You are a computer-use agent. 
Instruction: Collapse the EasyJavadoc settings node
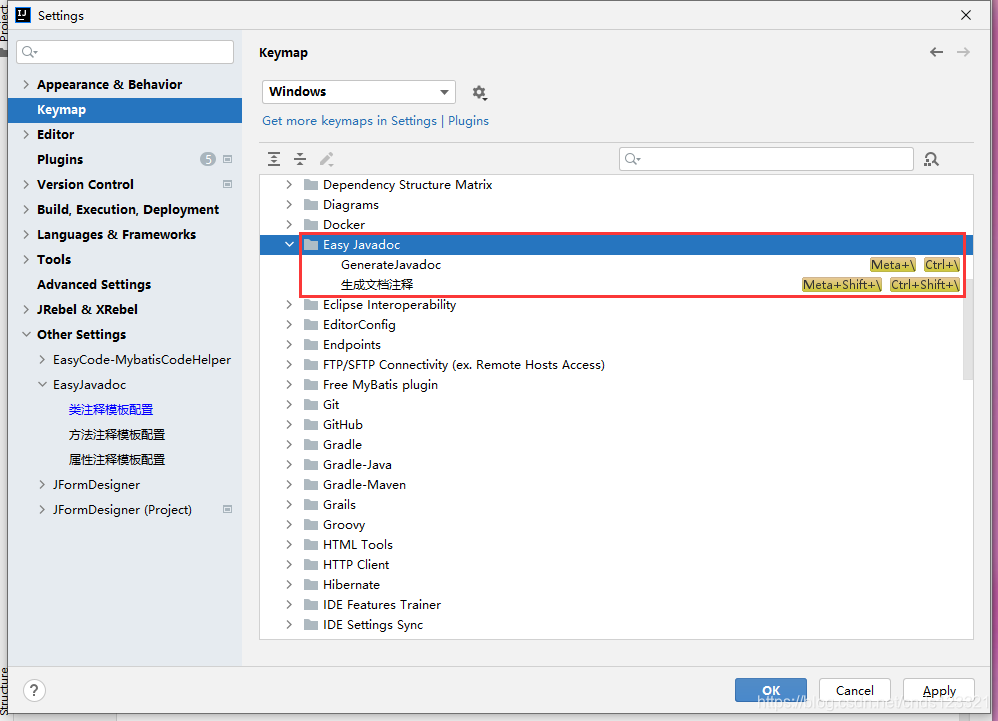click(x=42, y=384)
